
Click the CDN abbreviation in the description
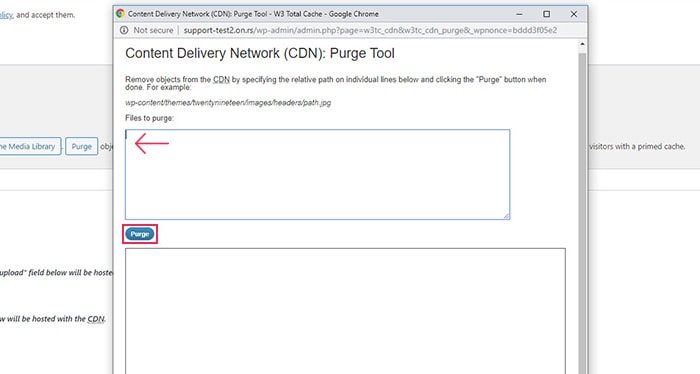coord(221,79)
